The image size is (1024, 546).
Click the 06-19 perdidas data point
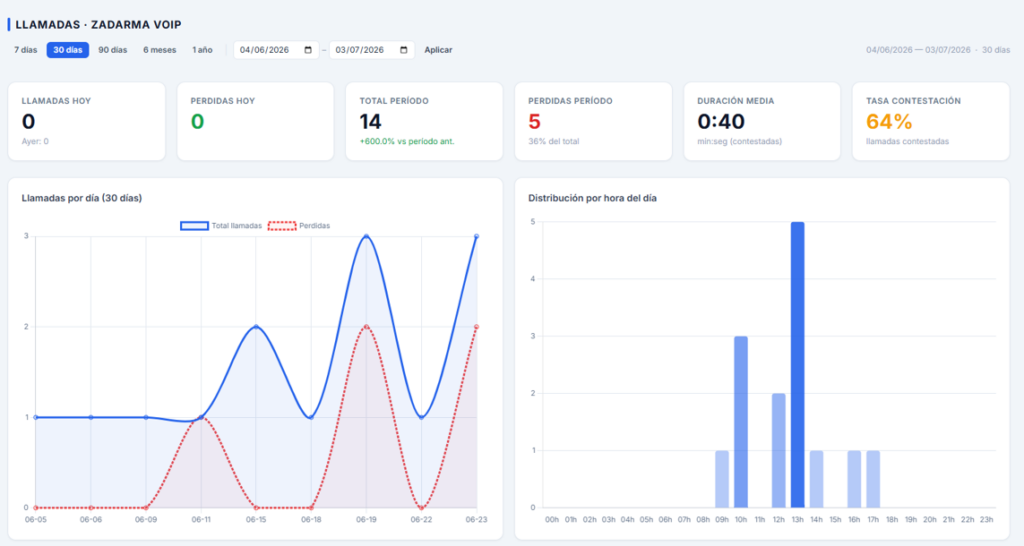pyautogui.click(x=366, y=327)
